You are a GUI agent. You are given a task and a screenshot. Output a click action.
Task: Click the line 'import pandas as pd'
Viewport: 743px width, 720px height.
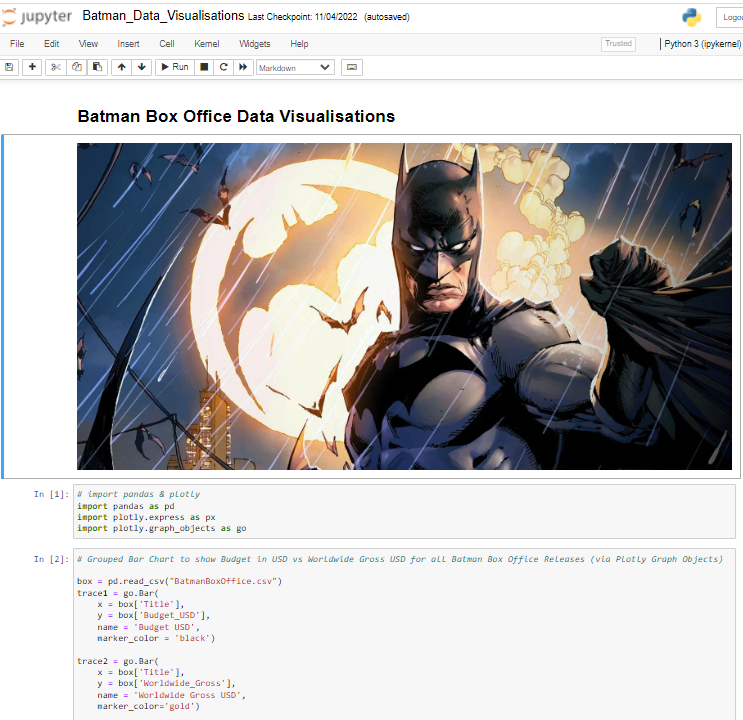coord(126,506)
